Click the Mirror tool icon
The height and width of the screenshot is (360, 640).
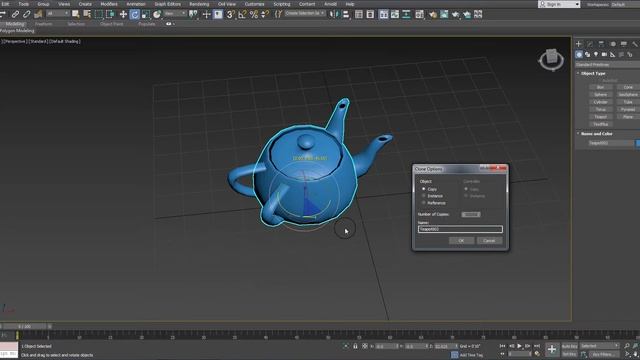(334, 14)
